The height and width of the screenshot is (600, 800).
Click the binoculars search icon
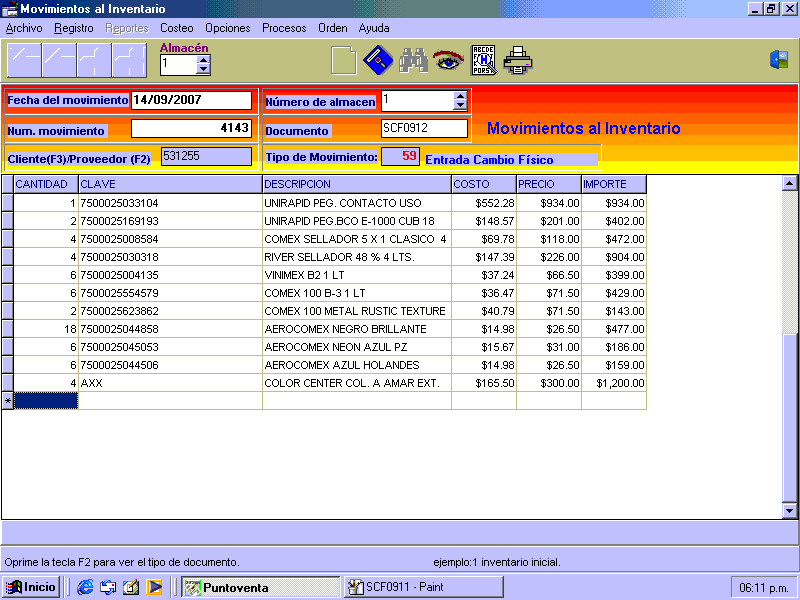pyautogui.click(x=413, y=61)
